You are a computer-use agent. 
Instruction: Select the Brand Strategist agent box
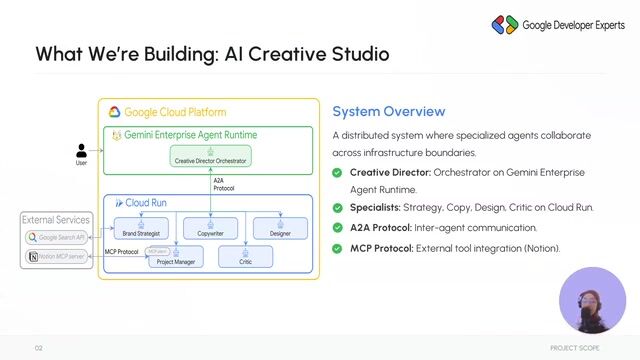(x=141, y=228)
